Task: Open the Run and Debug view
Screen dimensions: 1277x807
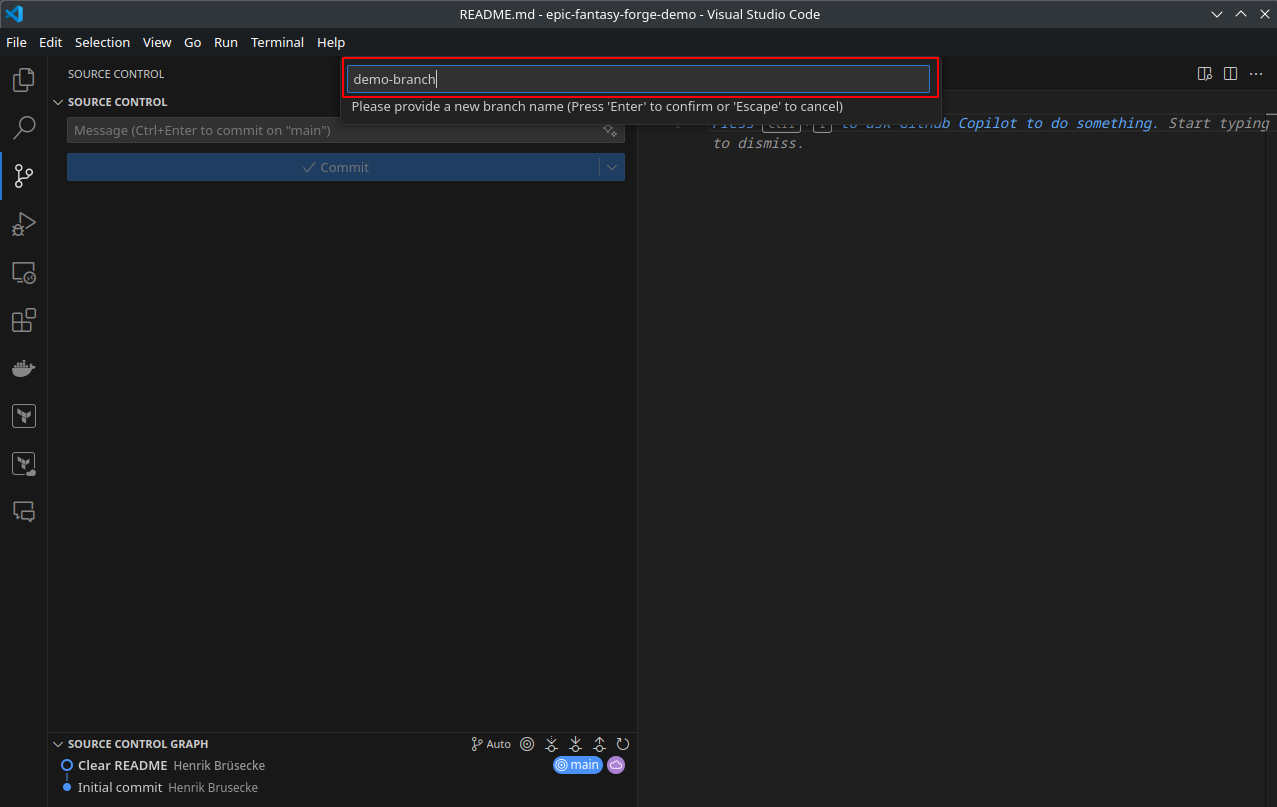Action: (x=24, y=225)
